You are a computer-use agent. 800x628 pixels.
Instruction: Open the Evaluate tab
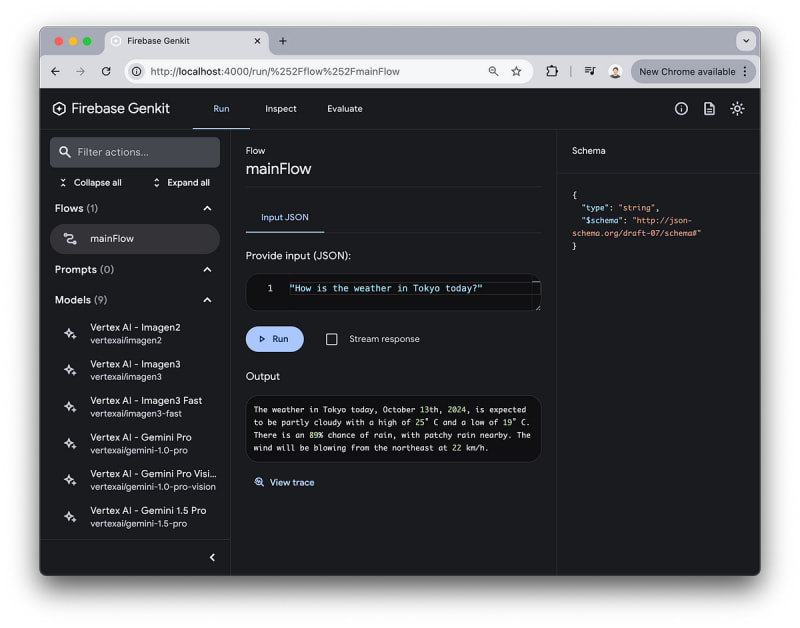click(x=344, y=109)
